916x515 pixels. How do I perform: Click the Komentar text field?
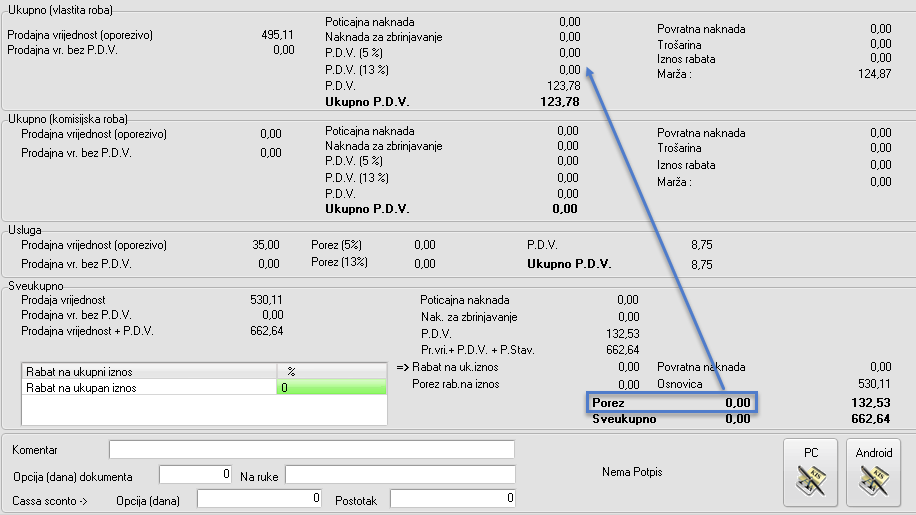pos(311,449)
